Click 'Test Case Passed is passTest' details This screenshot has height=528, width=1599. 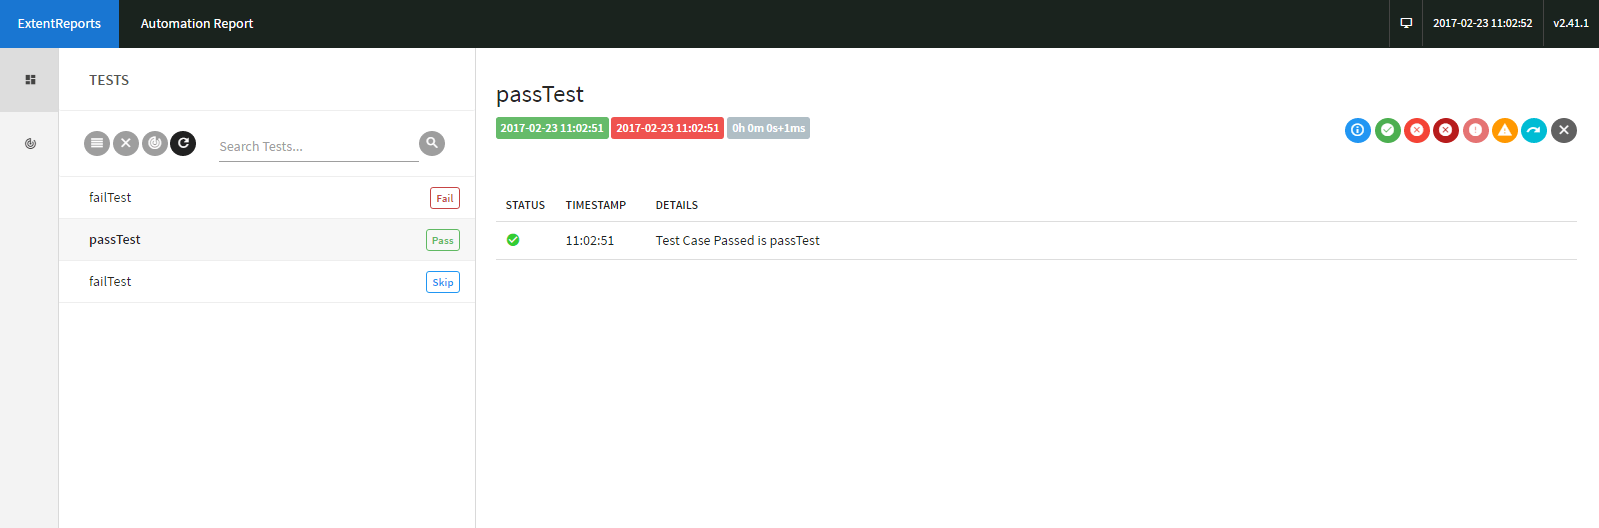tap(738, 241)
